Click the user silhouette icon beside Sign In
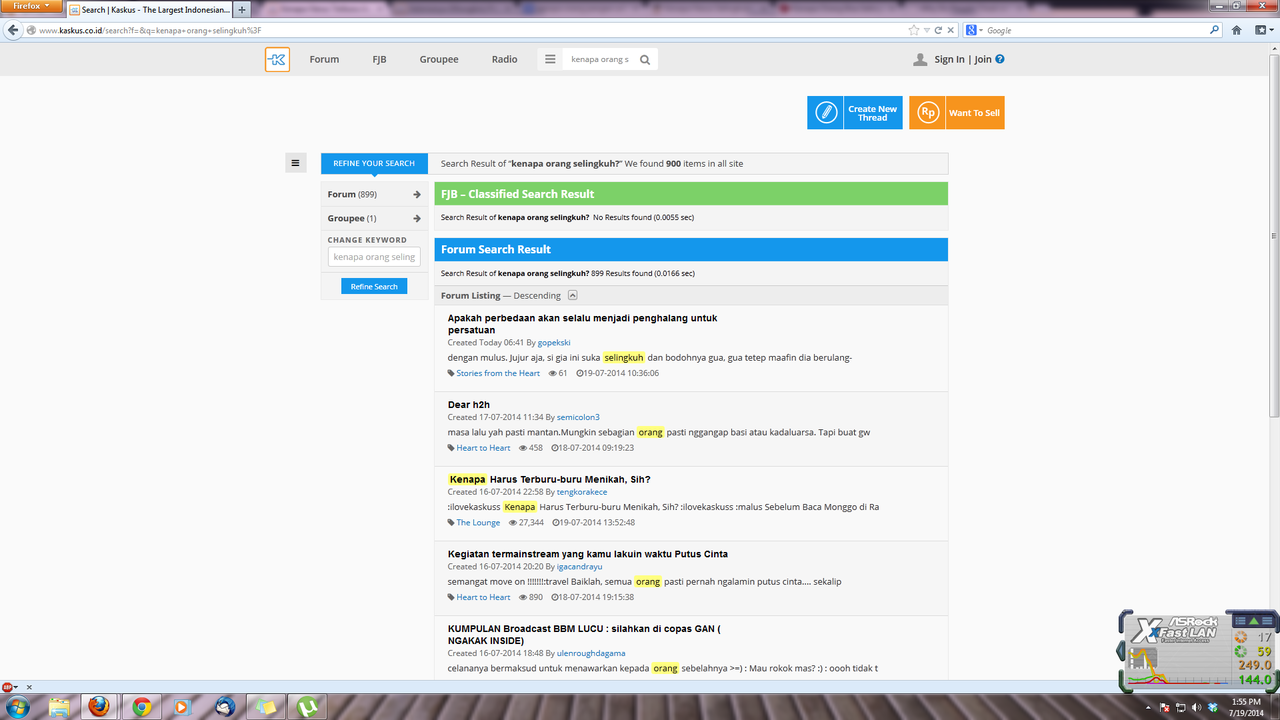Viewport: 1280px width, 720px height. tap(920, 60)
